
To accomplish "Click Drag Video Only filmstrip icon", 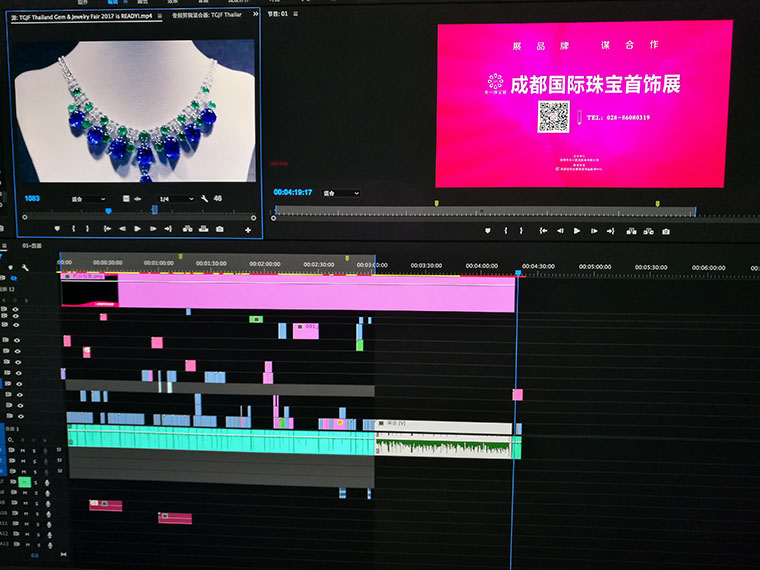I will 126,199.
